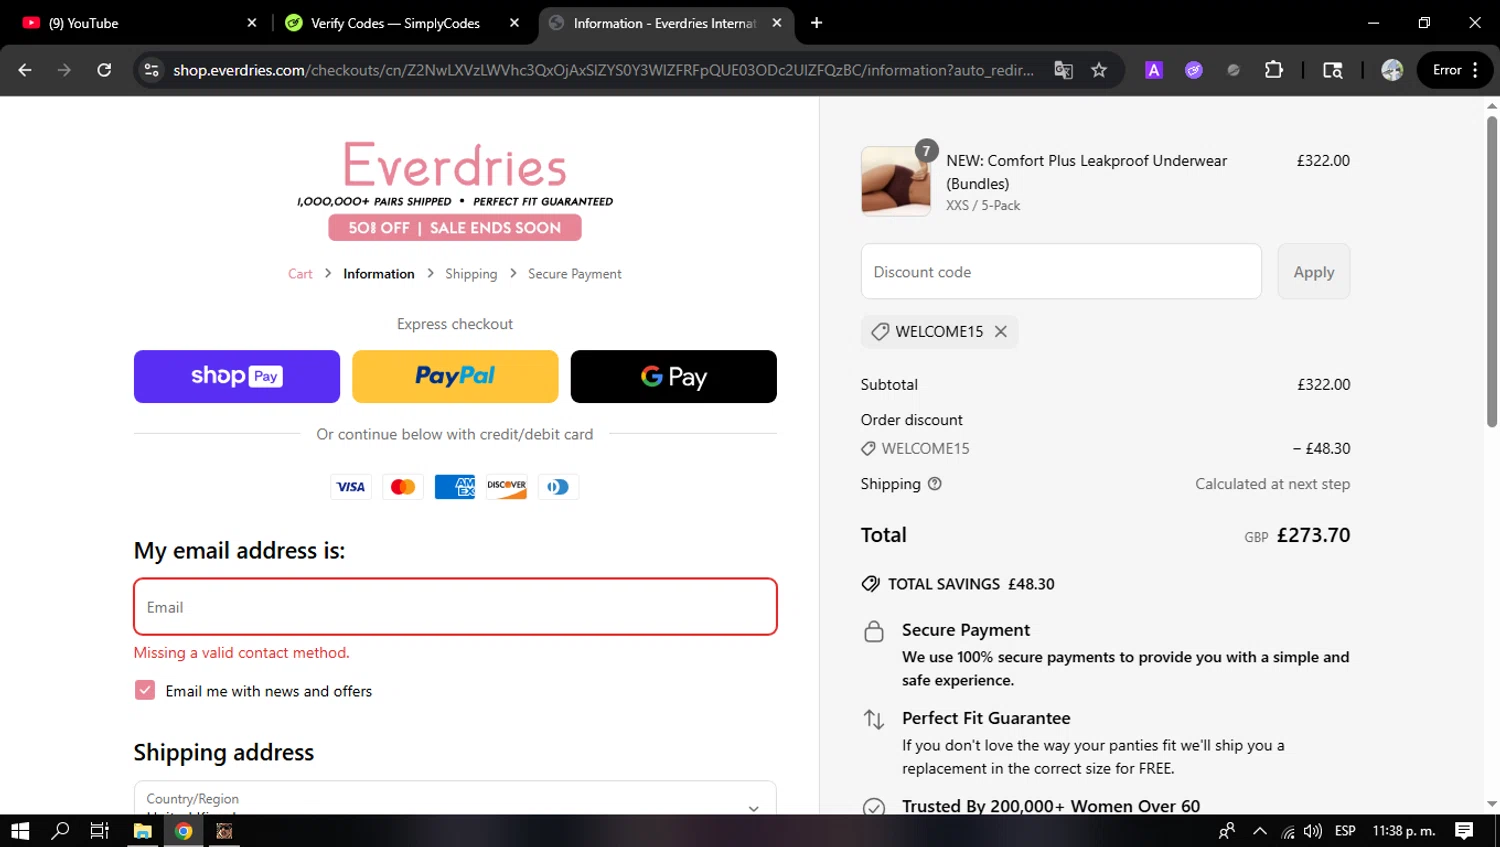
Task: Apply the discount code
Action: [x=1313, y=272]
